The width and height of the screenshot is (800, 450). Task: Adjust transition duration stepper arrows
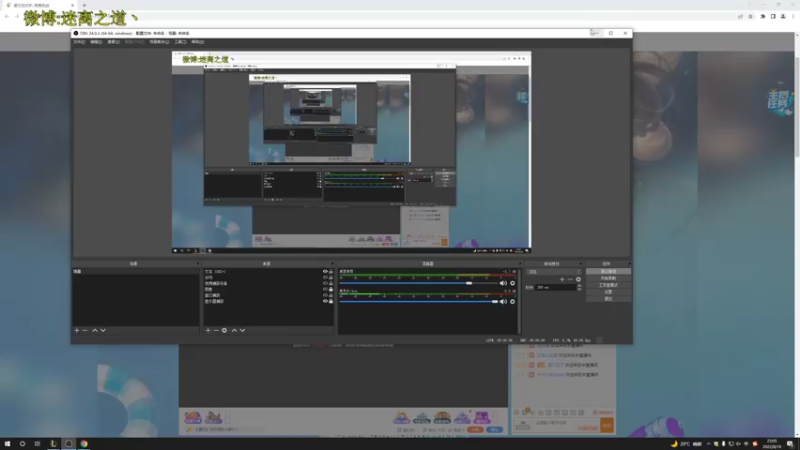pos(579,288)
